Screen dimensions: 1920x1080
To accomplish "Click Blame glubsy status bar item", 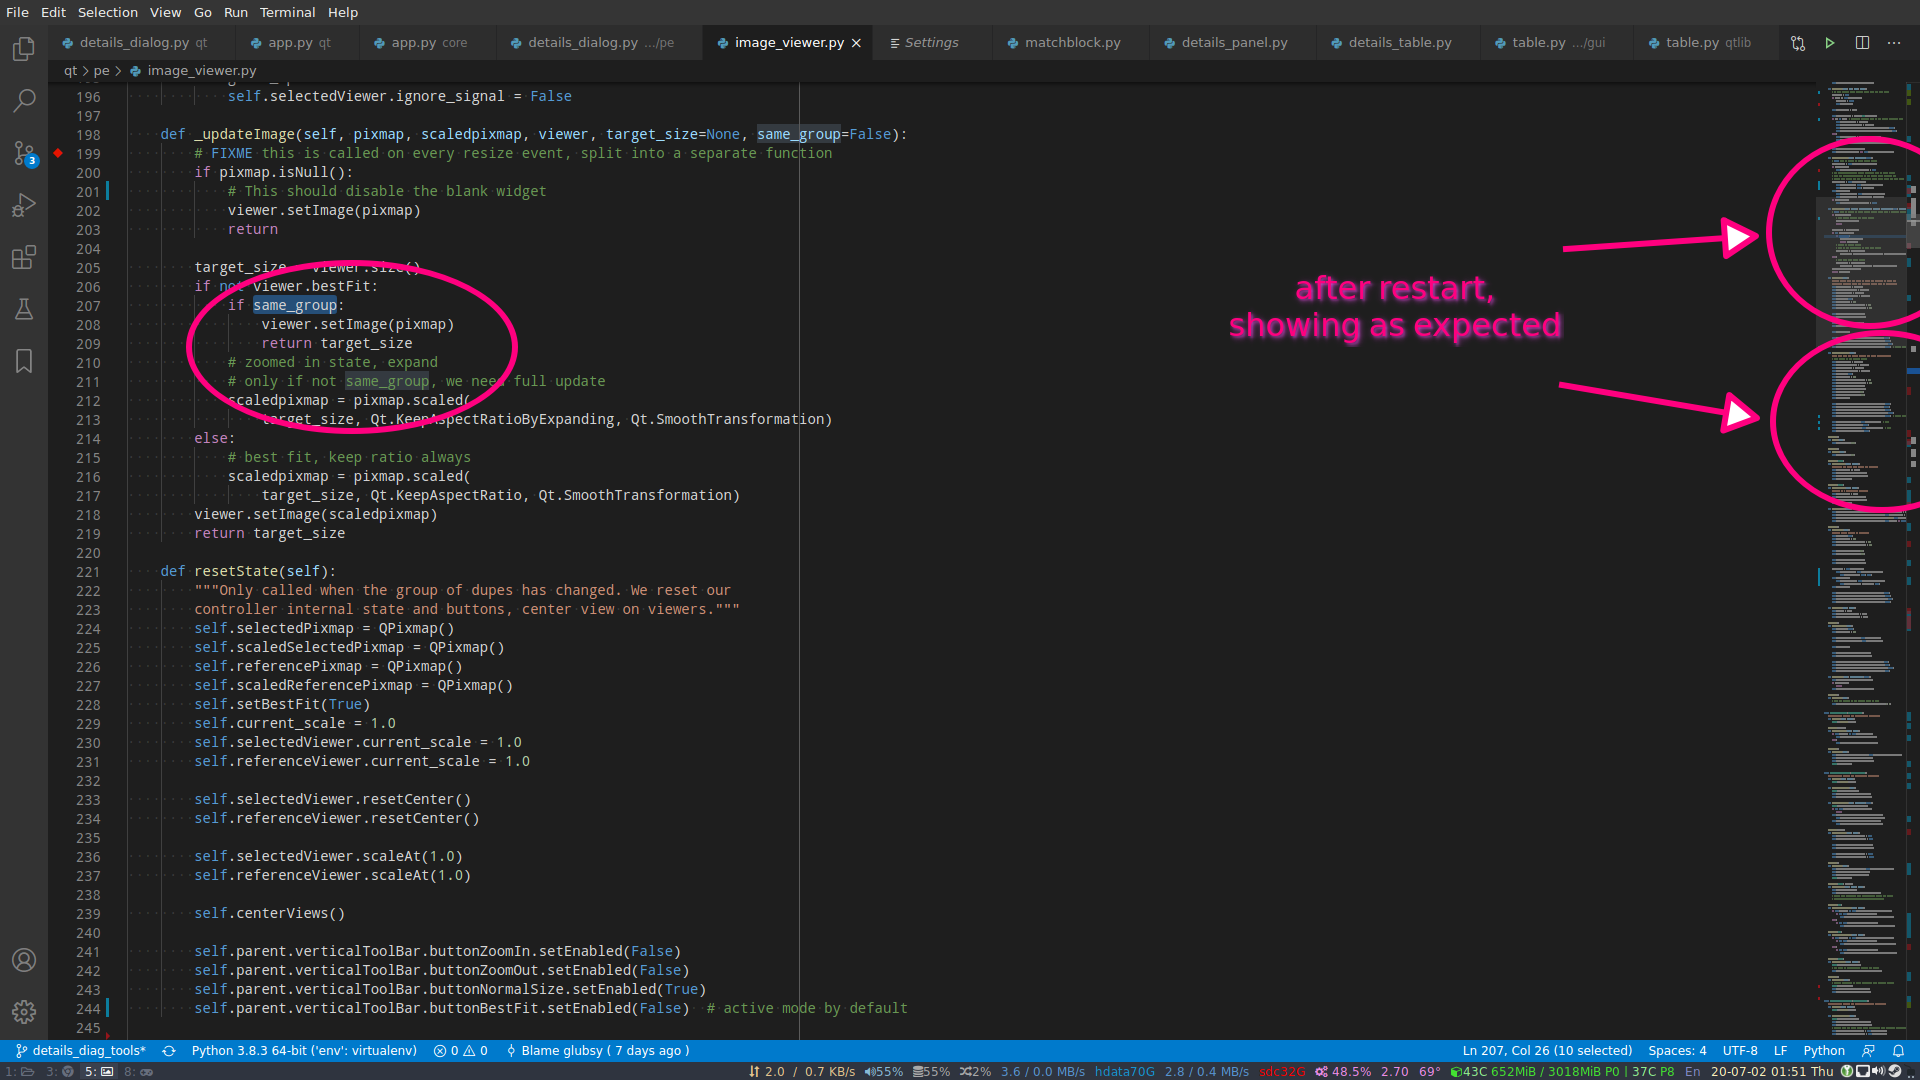I will (598, 1050).
